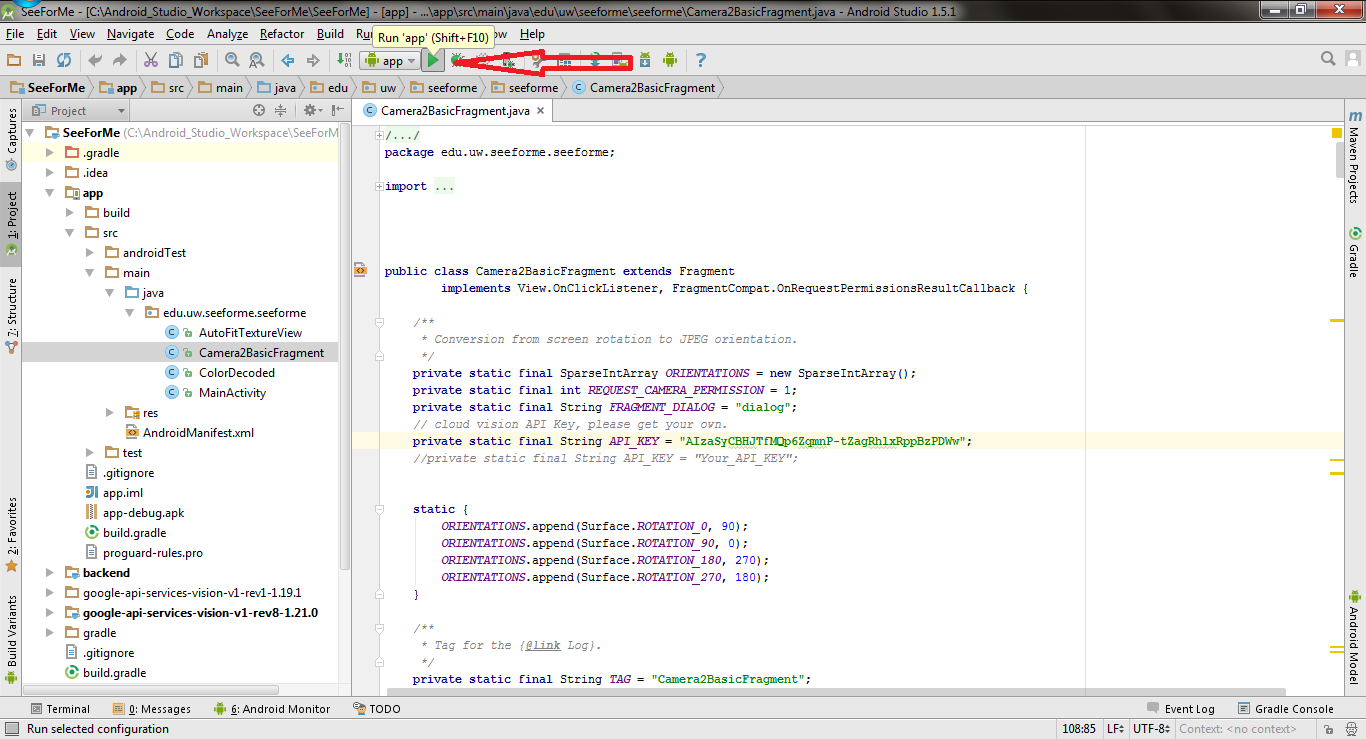Open Search Everywhere magnifier at toolbar right

coord(1328,60)
